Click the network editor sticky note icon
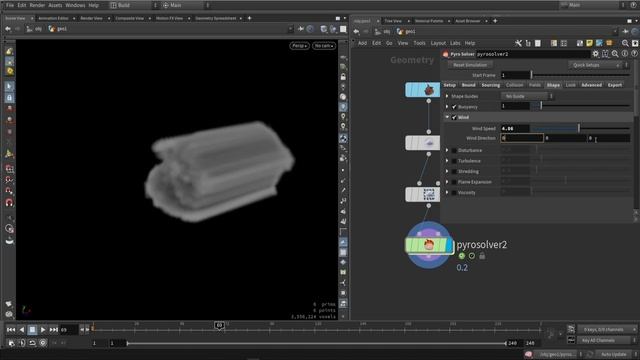The height and width of the screenshot is (360, 640). 589,43
